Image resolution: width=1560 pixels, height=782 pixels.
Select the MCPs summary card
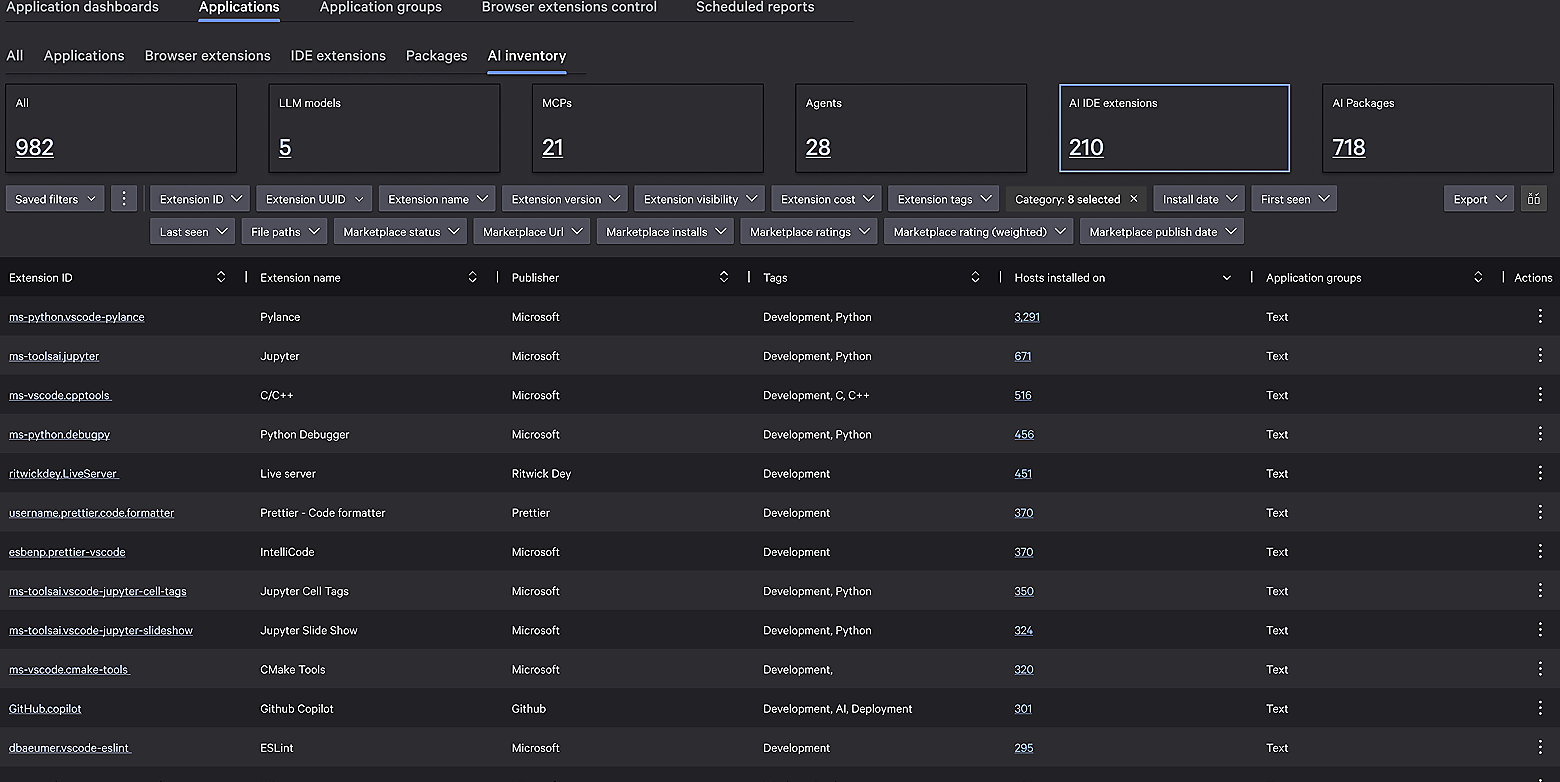coord(647,128)
